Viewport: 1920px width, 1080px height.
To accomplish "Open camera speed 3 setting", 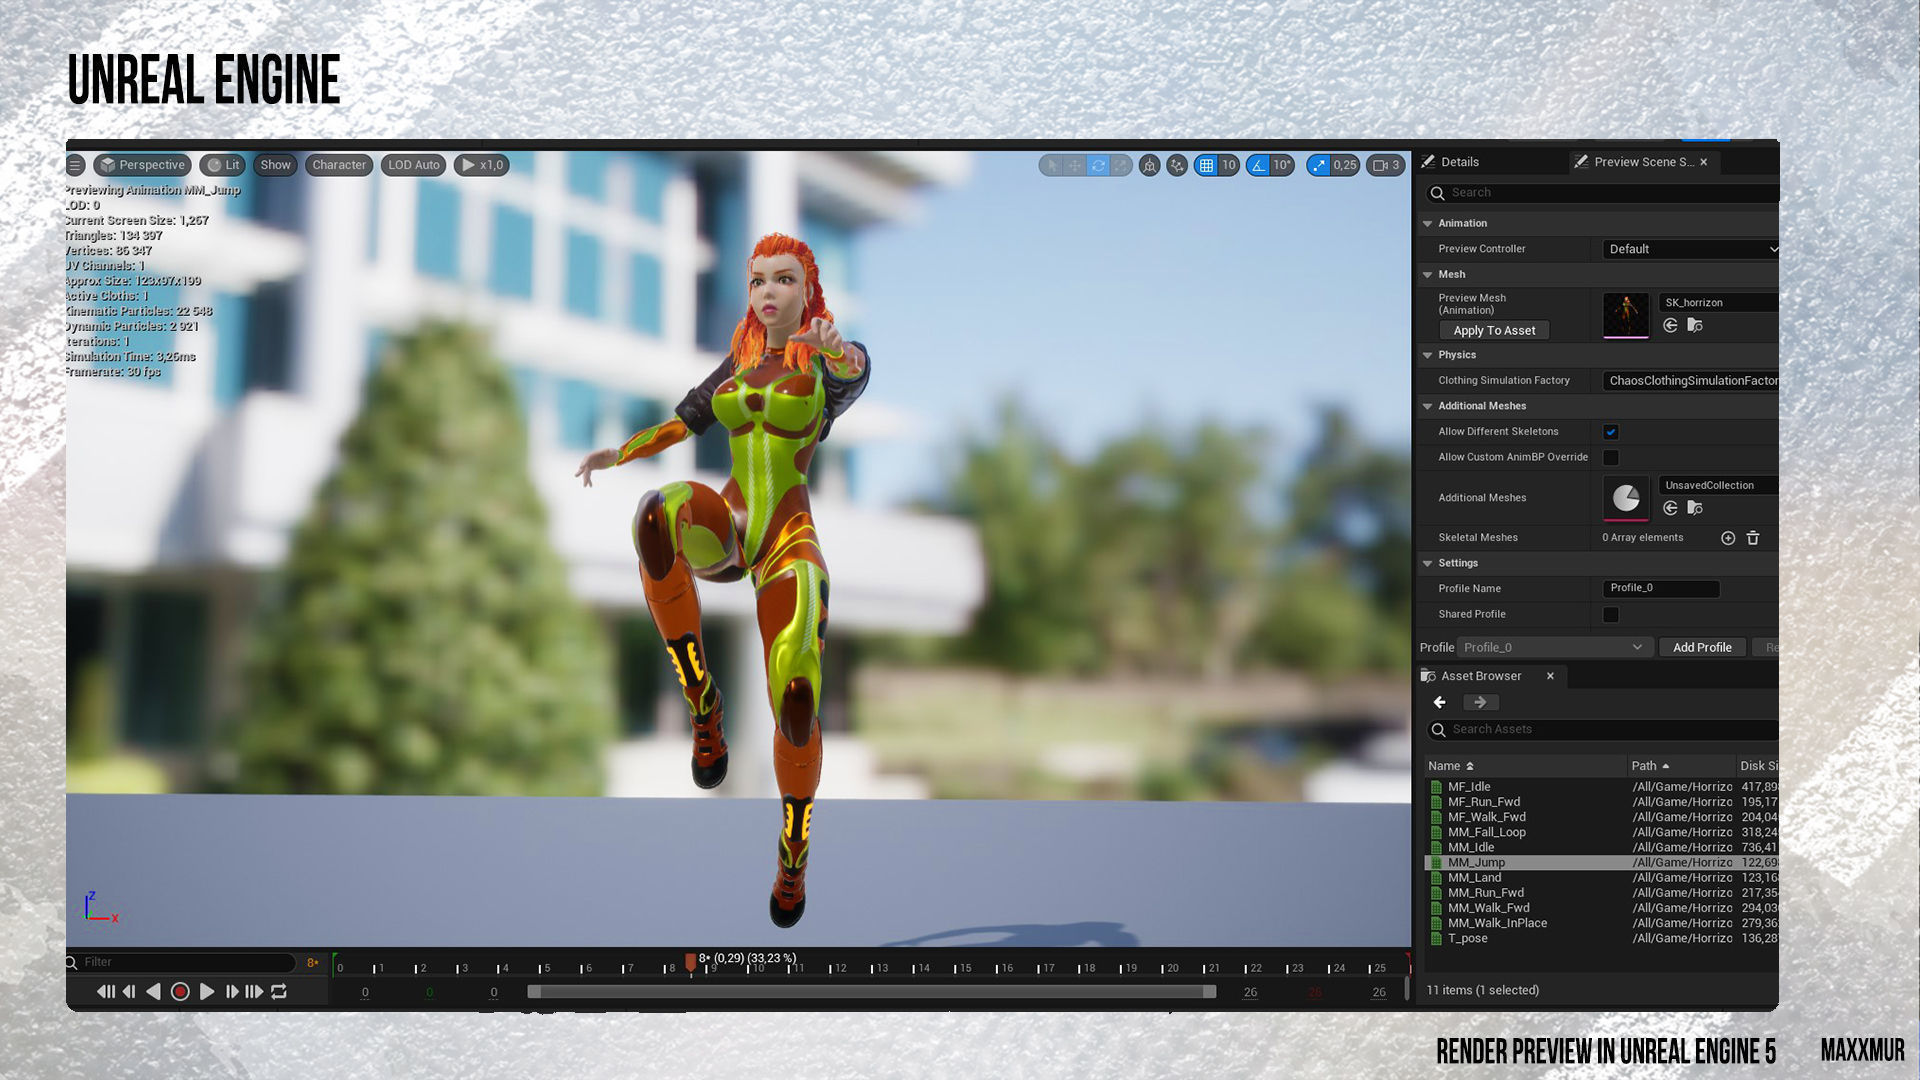I will click(1386, 165).
